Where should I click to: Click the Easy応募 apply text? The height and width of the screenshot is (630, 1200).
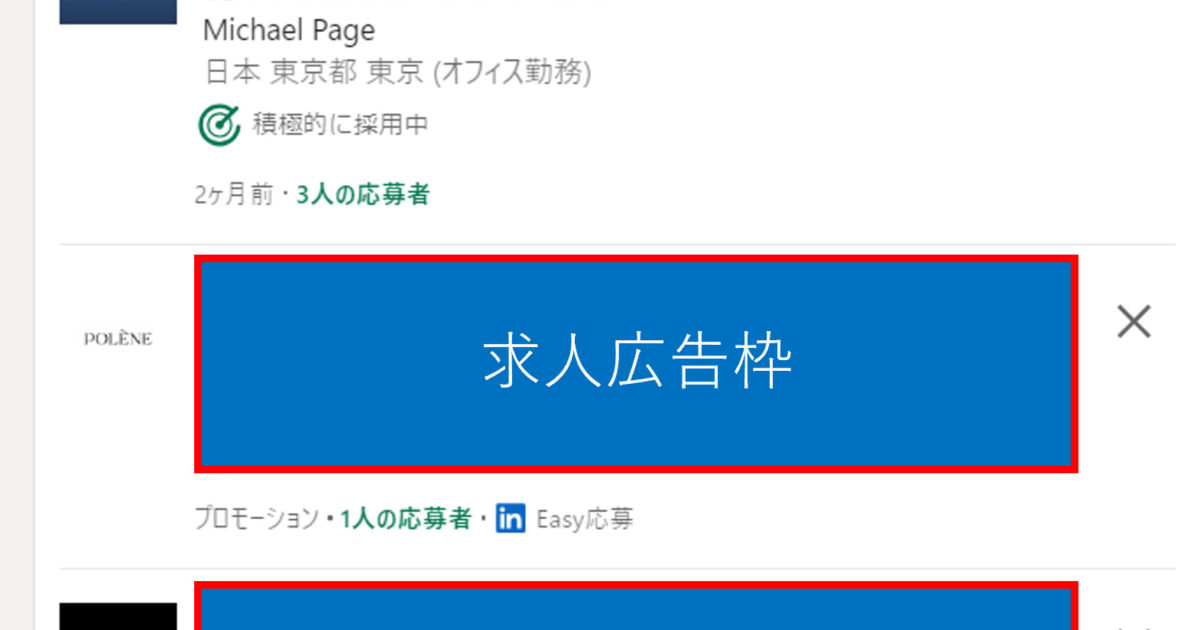pos(585,519)
